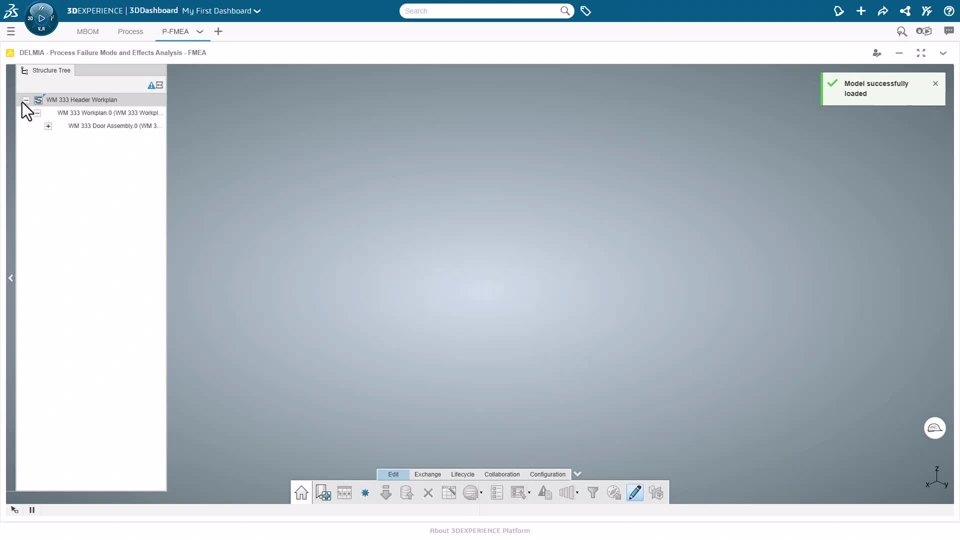Viewport: 960px width, 540px height.
Task: Click the magnifier search button
Action: coord(564,10)
